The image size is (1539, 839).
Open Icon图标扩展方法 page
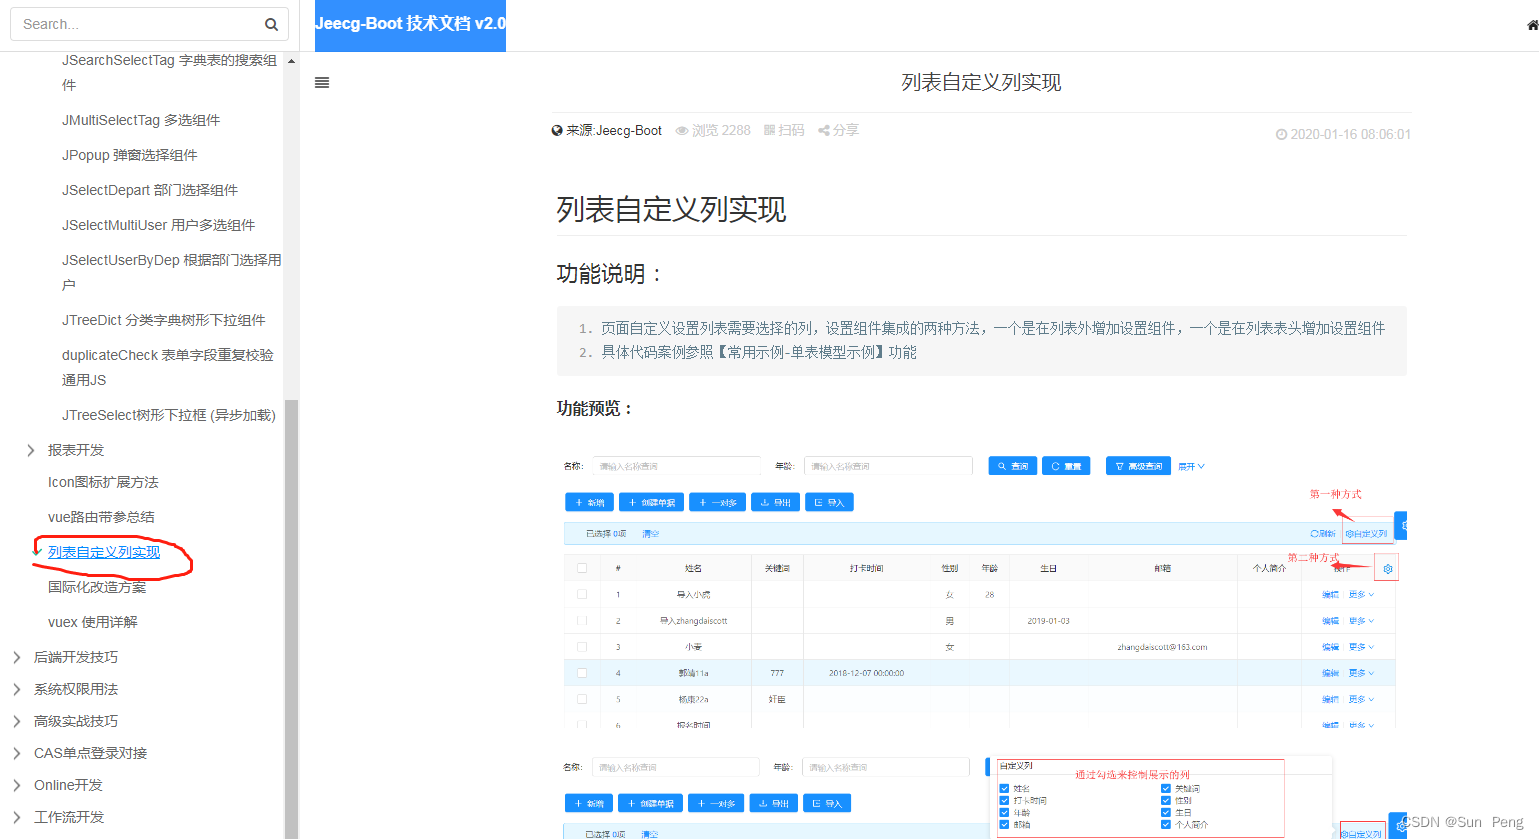tap(103, 482)
